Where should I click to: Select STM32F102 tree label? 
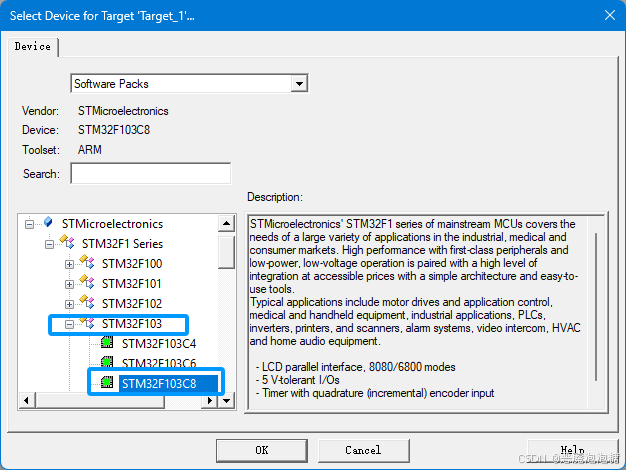(x=132, y=304)
